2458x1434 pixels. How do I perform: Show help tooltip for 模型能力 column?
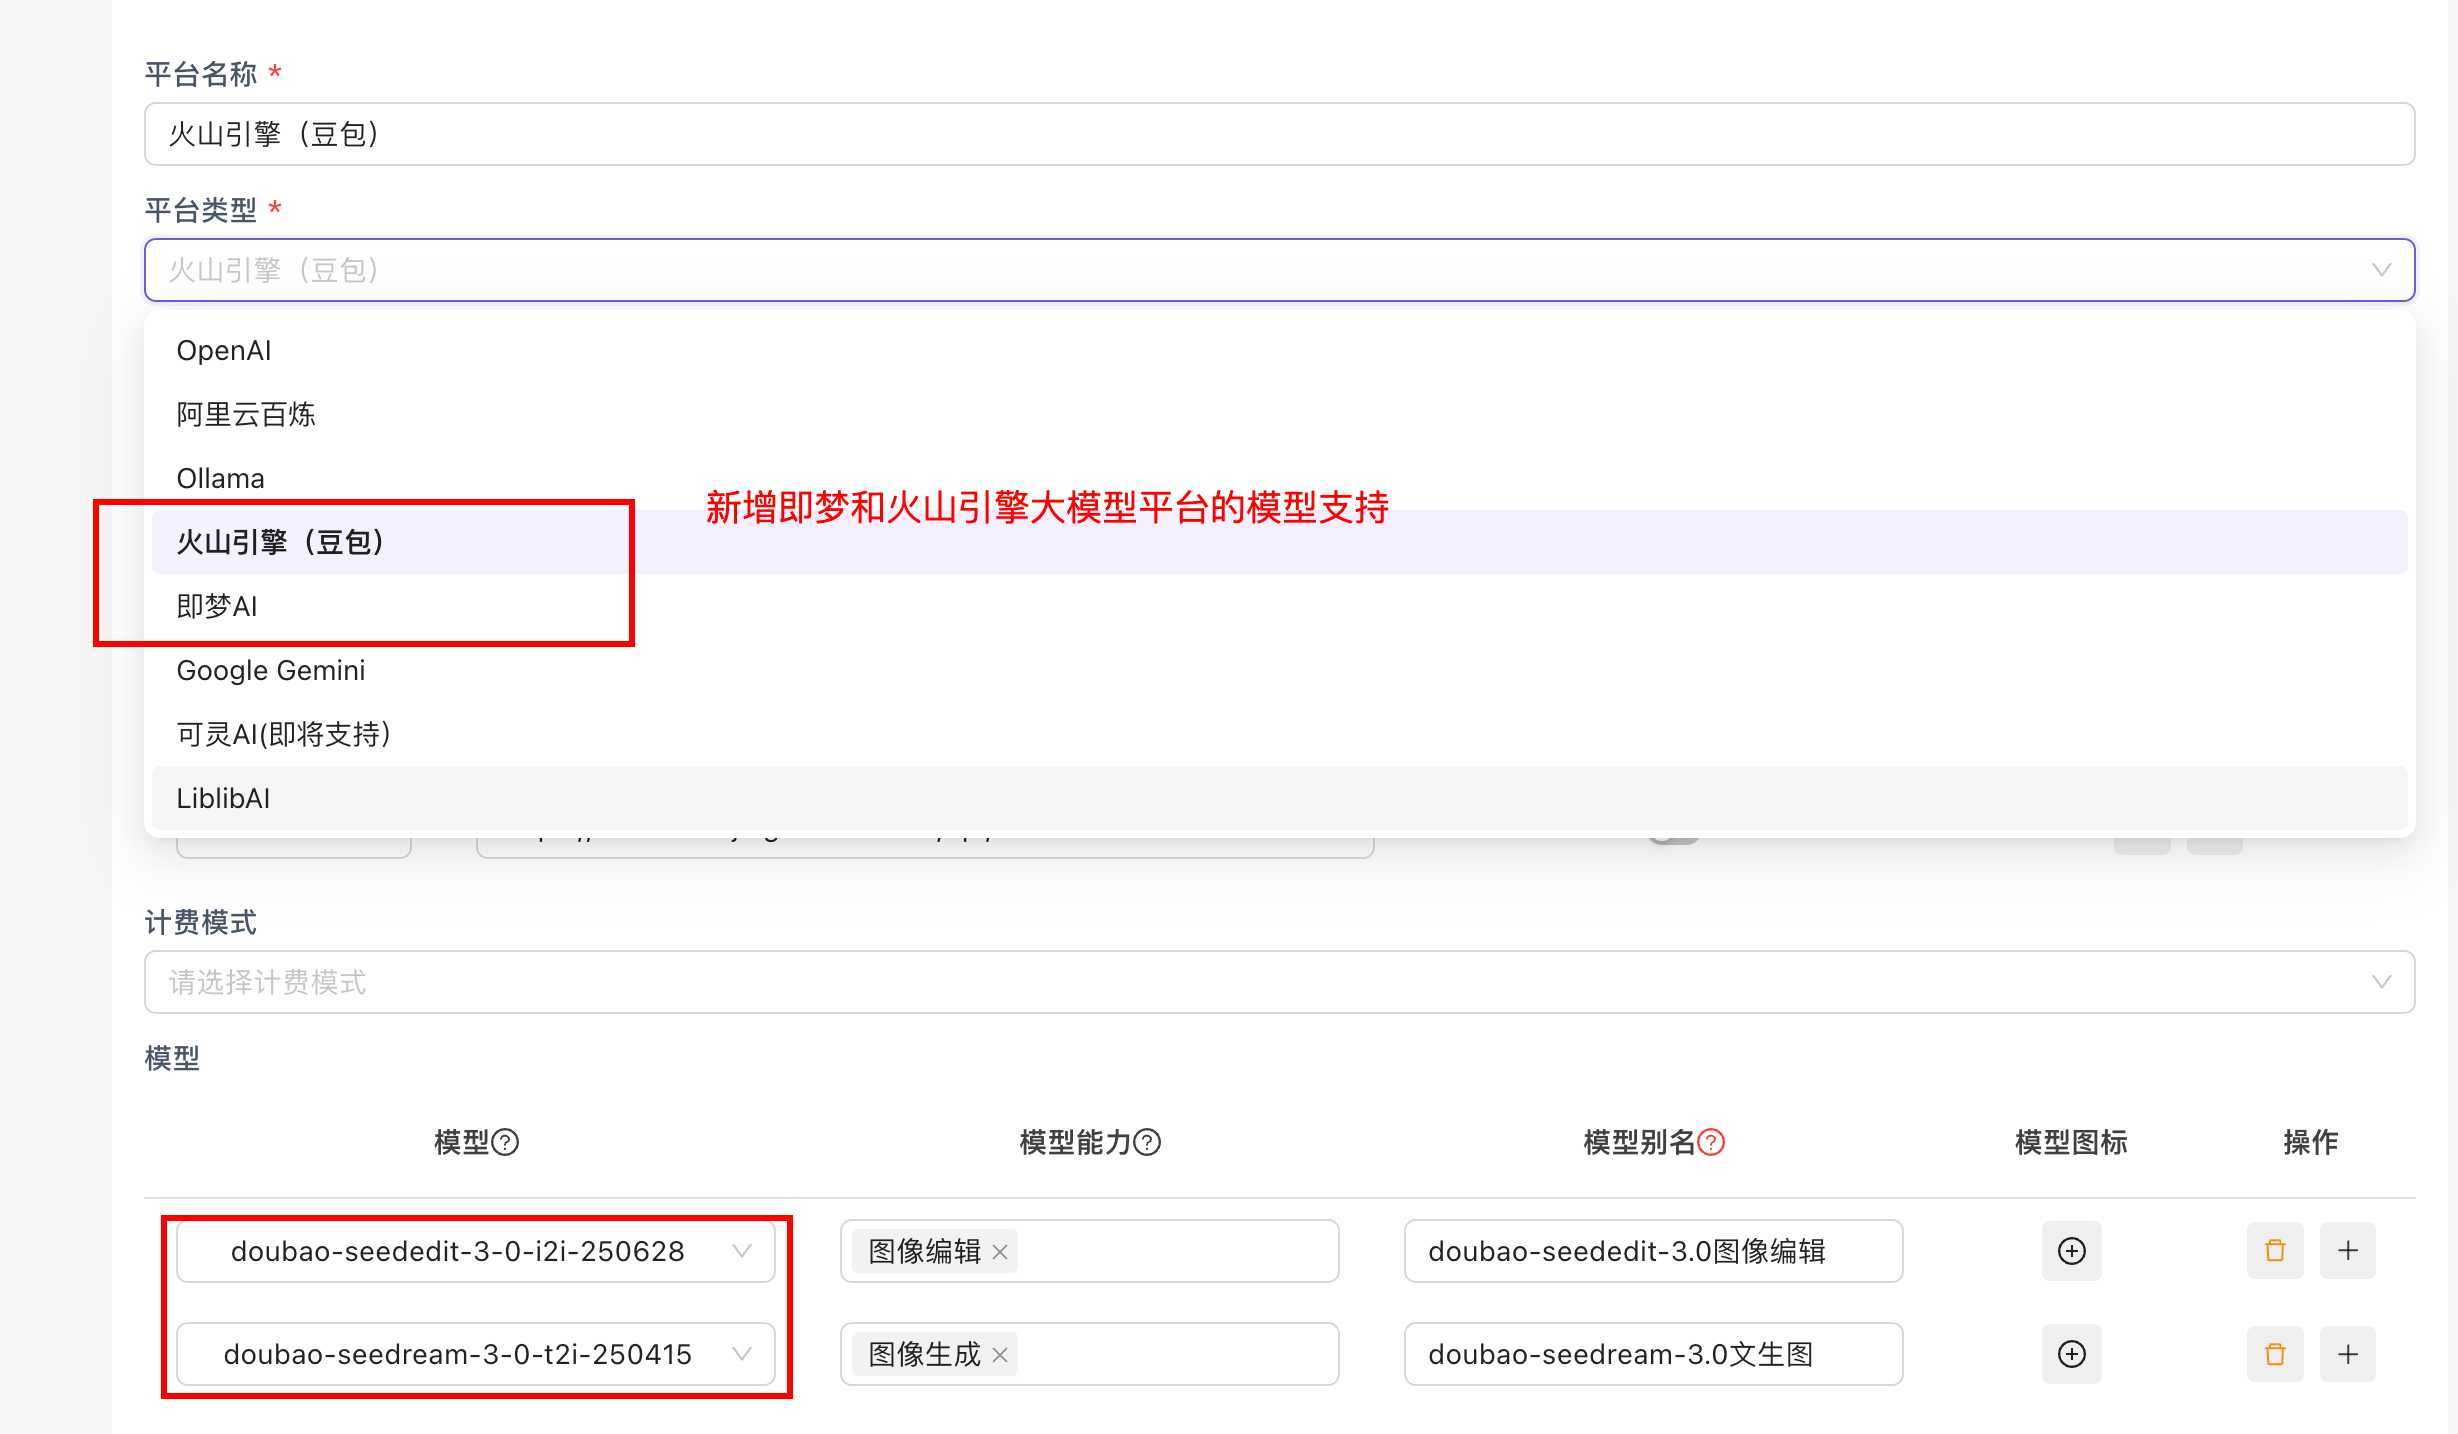(x=1148, y=1142)
